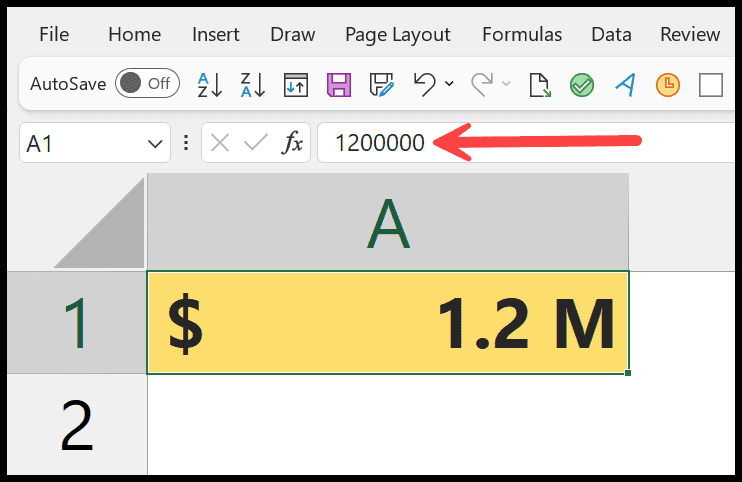Click the orange clock icon

[x=668, y=85]
